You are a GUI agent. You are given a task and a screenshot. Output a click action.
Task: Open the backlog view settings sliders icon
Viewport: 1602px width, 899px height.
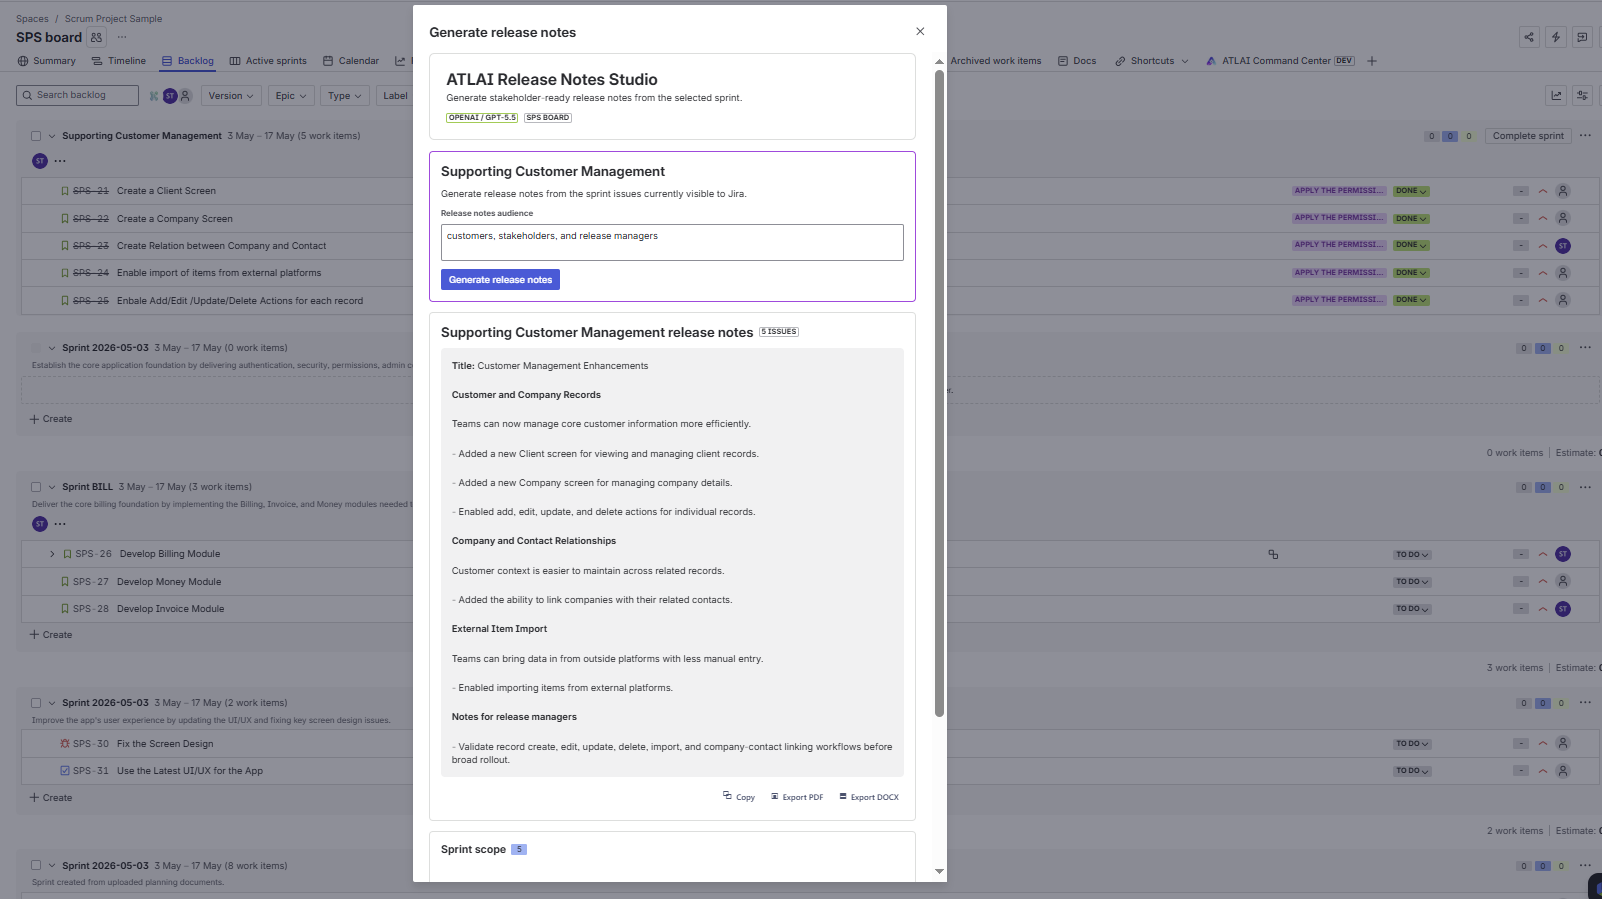[x=1582, y=95]
